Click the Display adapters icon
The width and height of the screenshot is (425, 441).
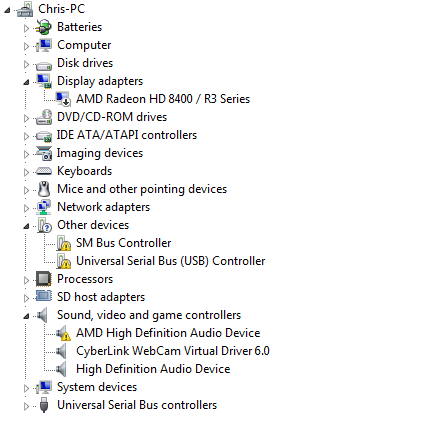point(44,81)
